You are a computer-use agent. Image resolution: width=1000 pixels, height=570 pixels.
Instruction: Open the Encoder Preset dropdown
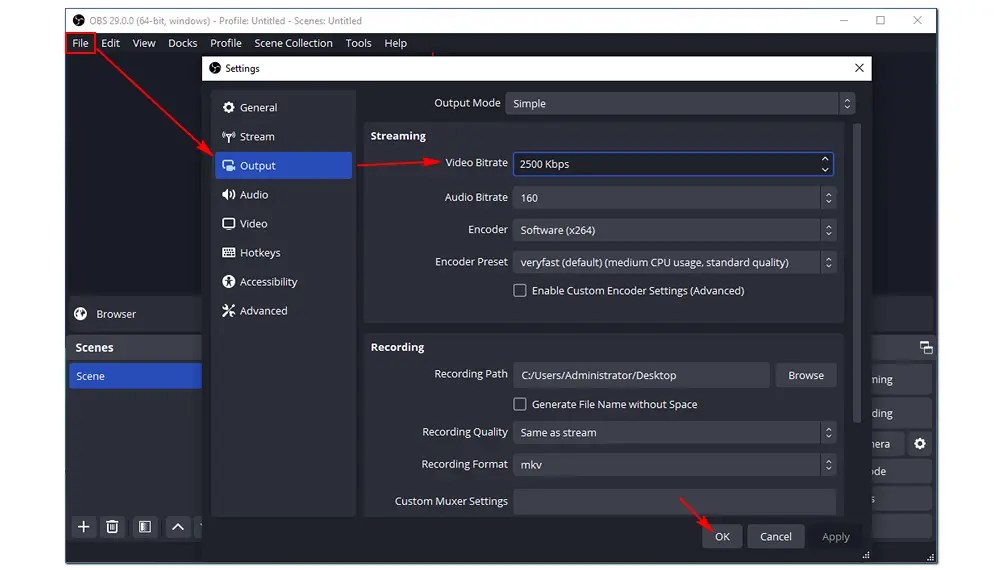click(x=674, y=262)
